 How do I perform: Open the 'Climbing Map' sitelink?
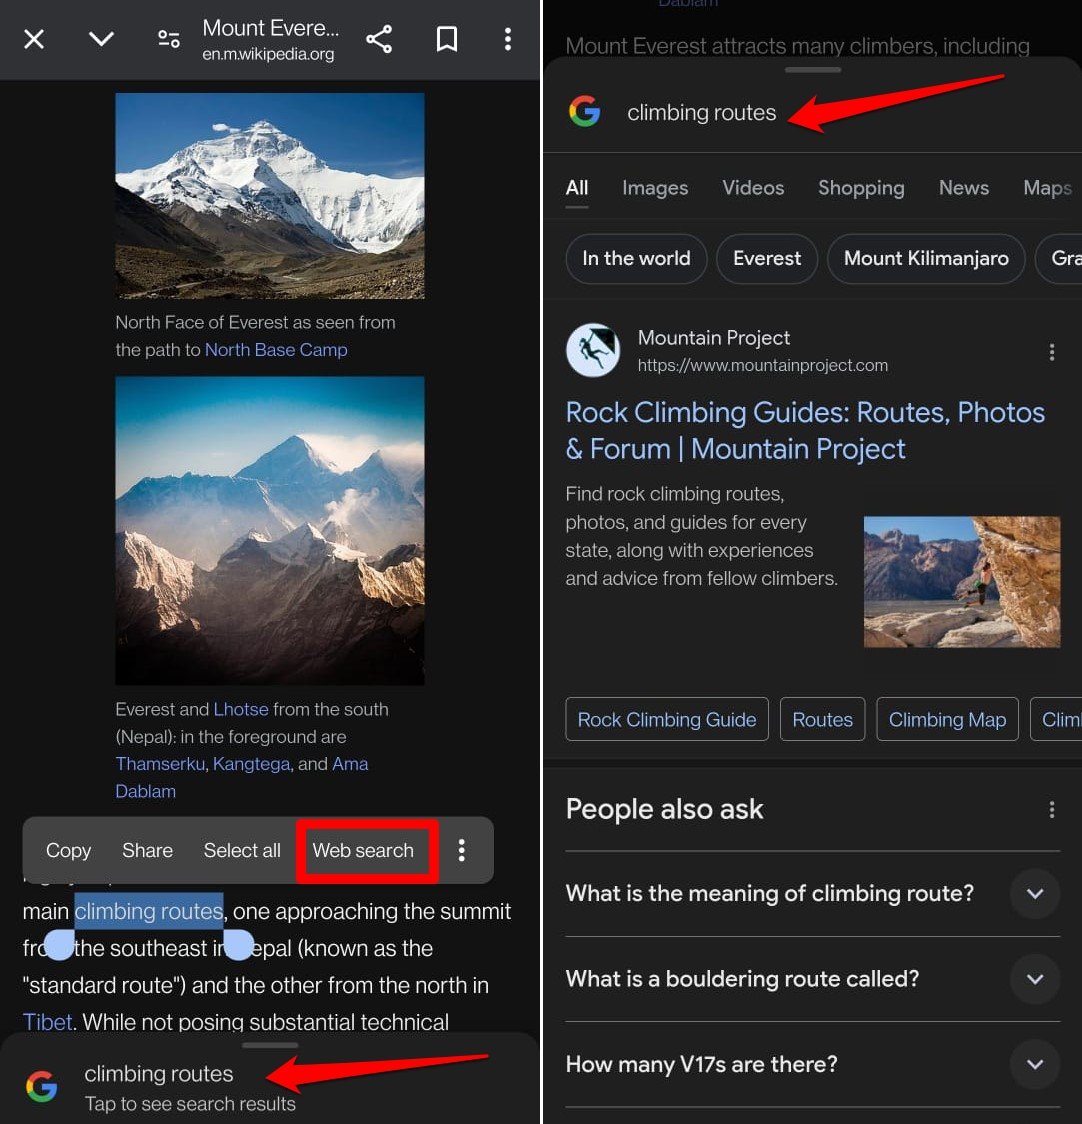(947, 719)
